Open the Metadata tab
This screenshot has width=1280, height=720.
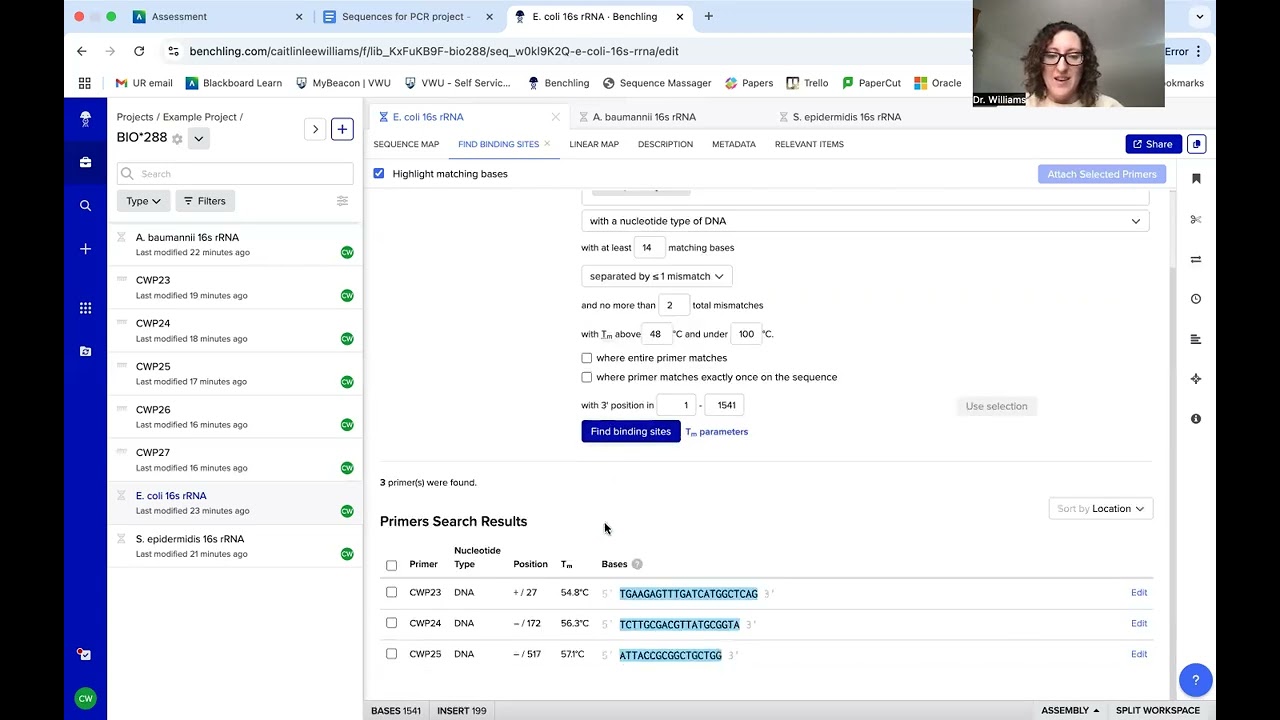(x=734, y=144)
